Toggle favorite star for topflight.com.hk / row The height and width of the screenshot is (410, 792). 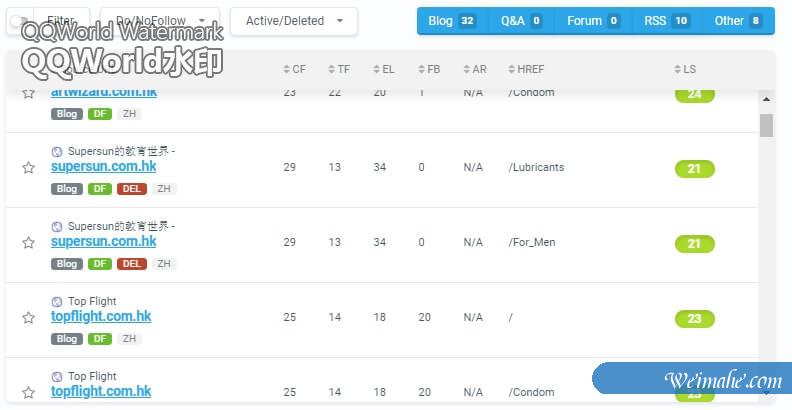tap(29, 318)
